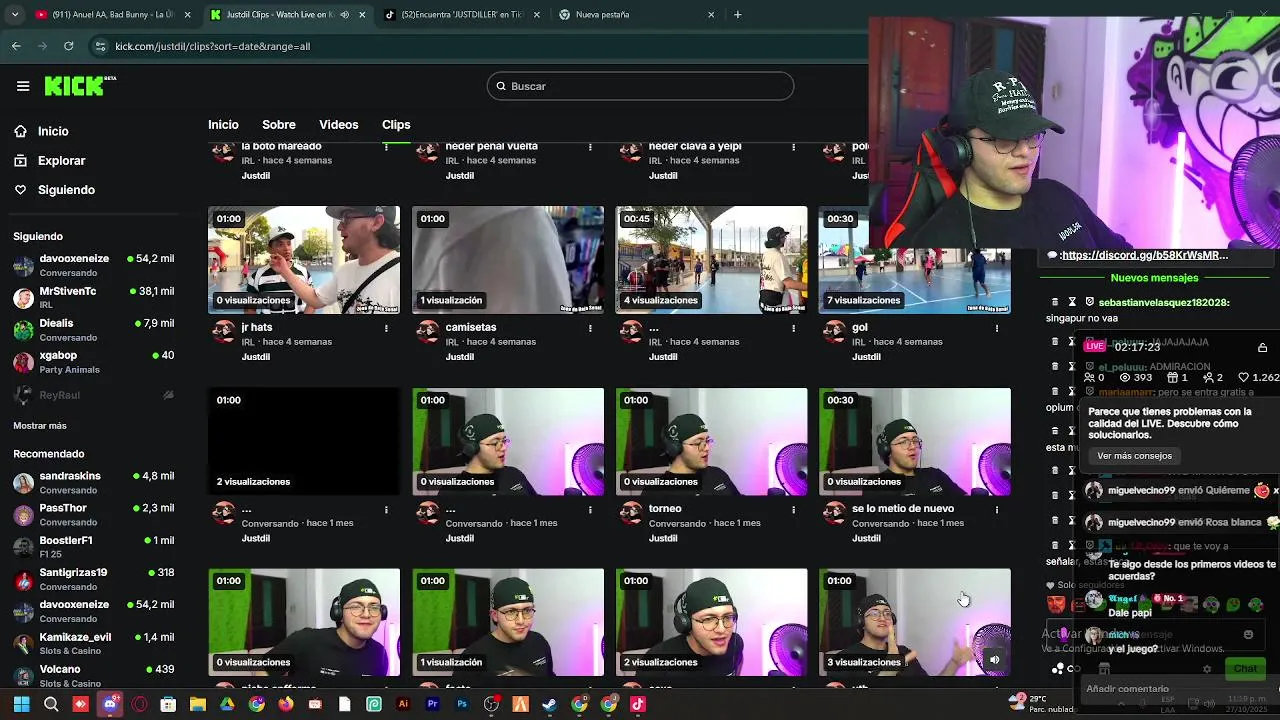Play 'se lo metio de nuevo' thumbnail
This screenshot has height=720, width=1280.
[x=915, y=441]
